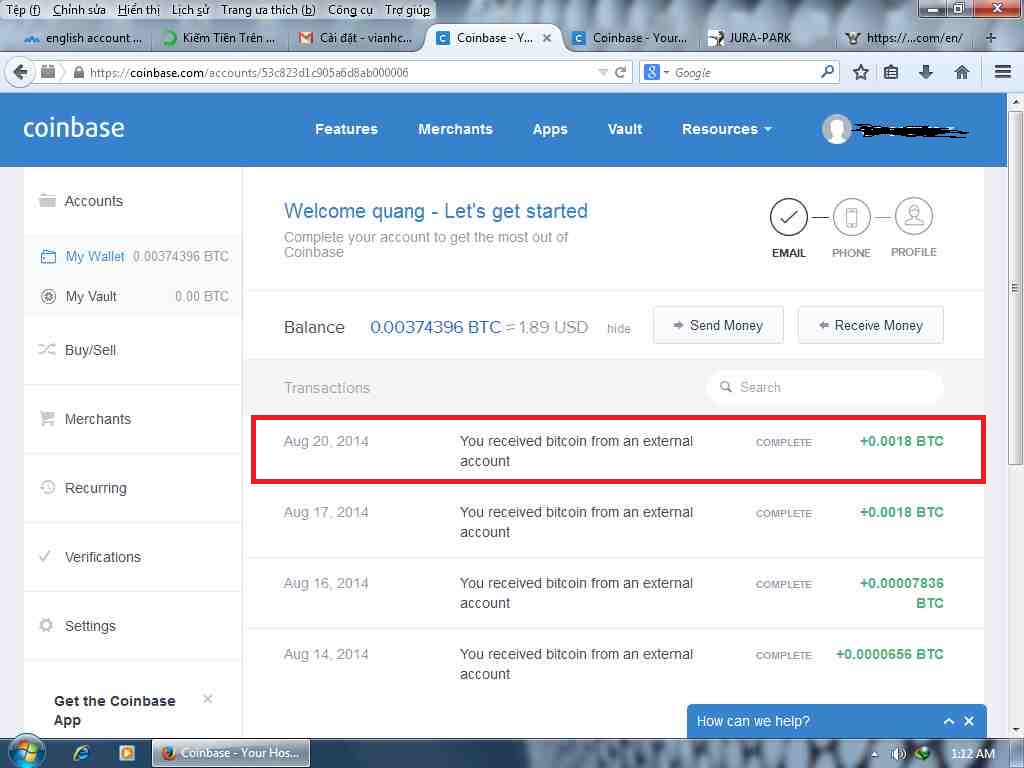Switch to the second Coinbase - Your tab
The height and width of the screenshot is (768, 1024).
point(630,38)
